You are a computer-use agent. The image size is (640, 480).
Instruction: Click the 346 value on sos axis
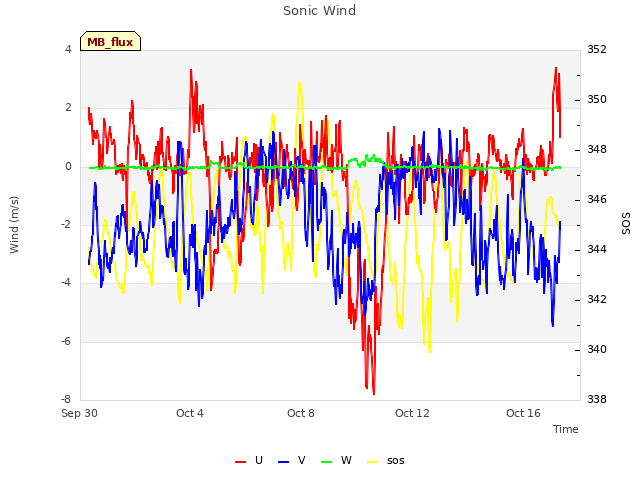597,199
